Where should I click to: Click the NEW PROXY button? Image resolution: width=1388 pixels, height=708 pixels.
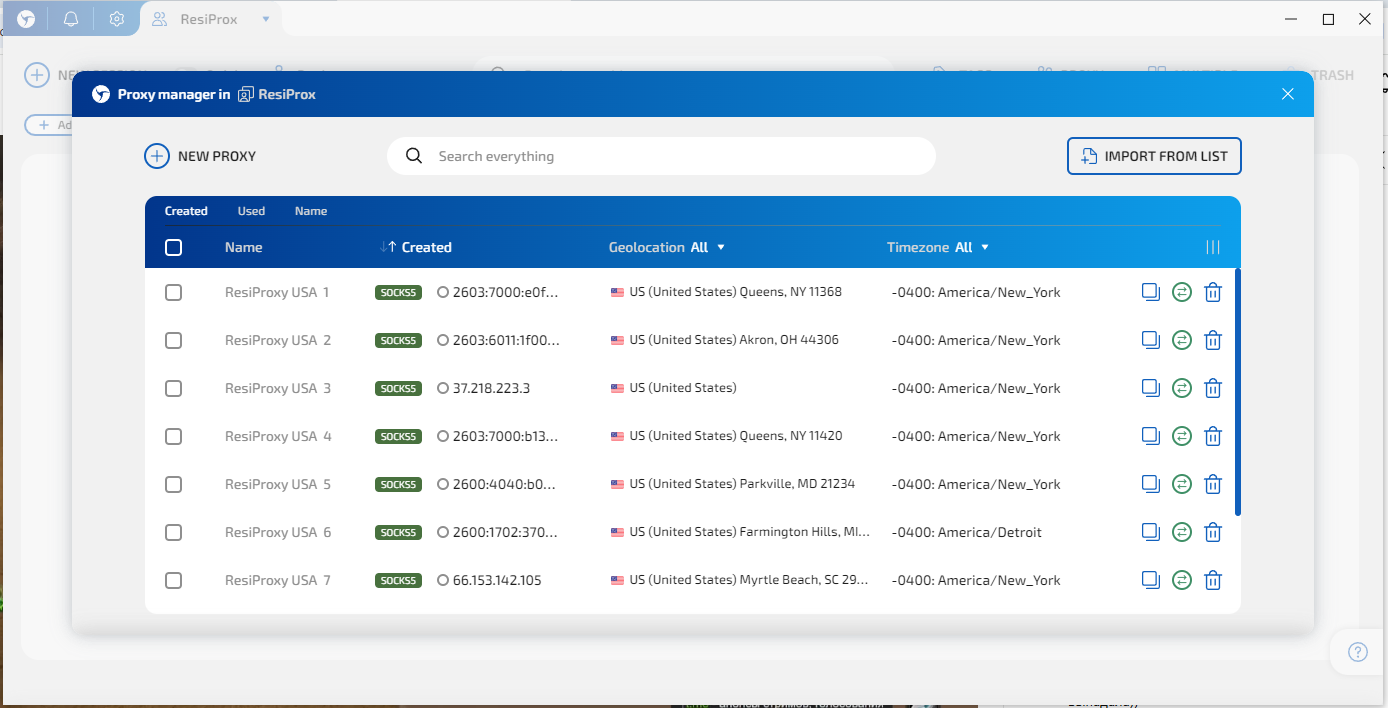(201, 156)
